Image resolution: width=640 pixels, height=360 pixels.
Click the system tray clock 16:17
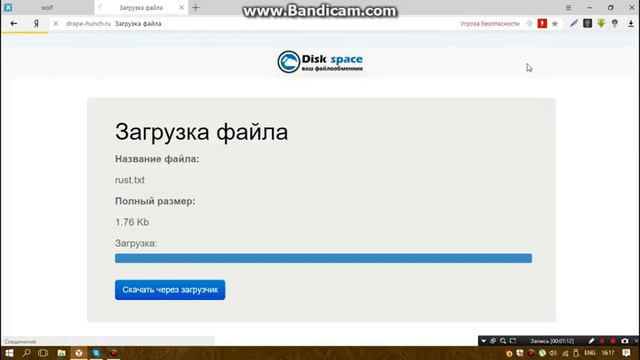point(608,353)
